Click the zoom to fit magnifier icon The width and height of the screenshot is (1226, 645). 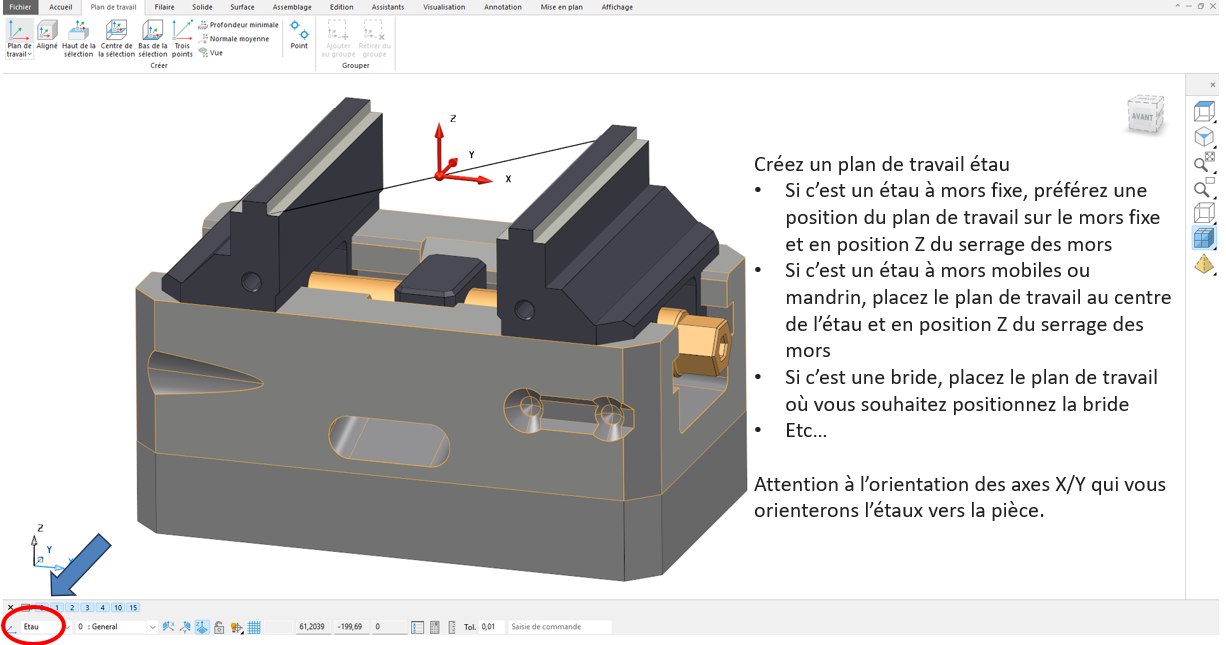(x=1204, y=162)
